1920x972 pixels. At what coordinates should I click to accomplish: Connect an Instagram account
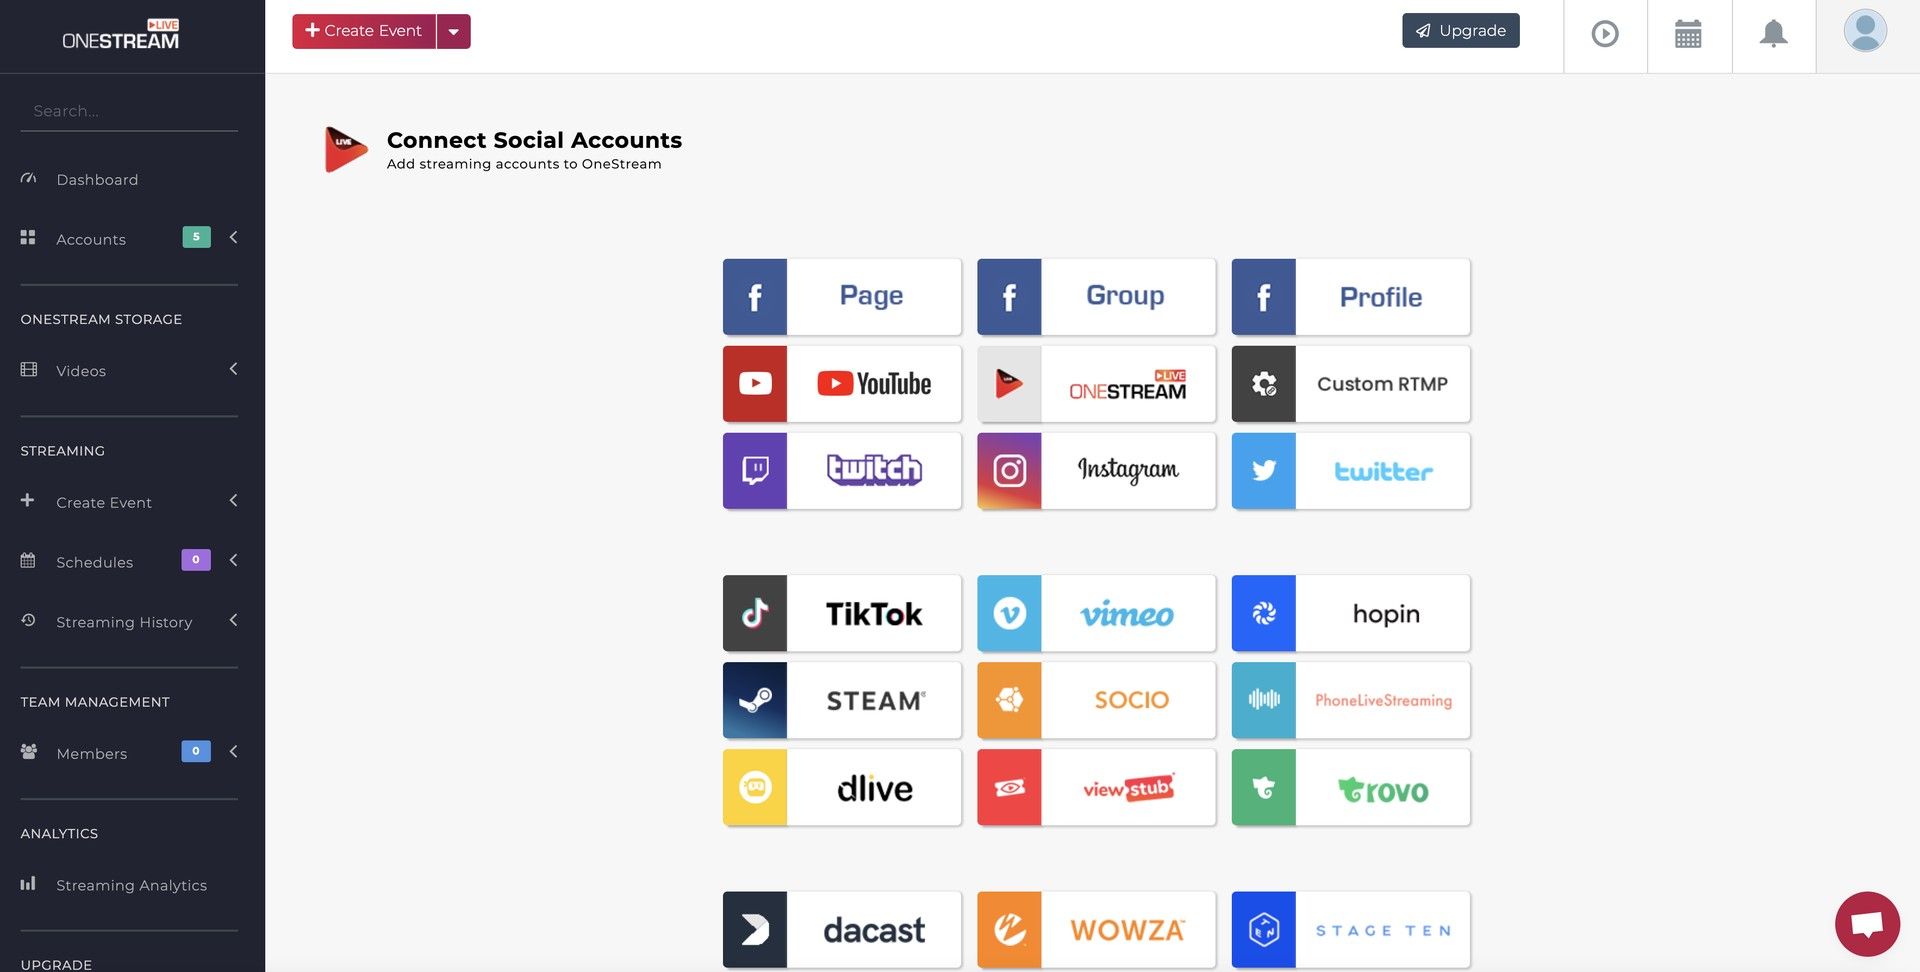(x=1096, y=471)
